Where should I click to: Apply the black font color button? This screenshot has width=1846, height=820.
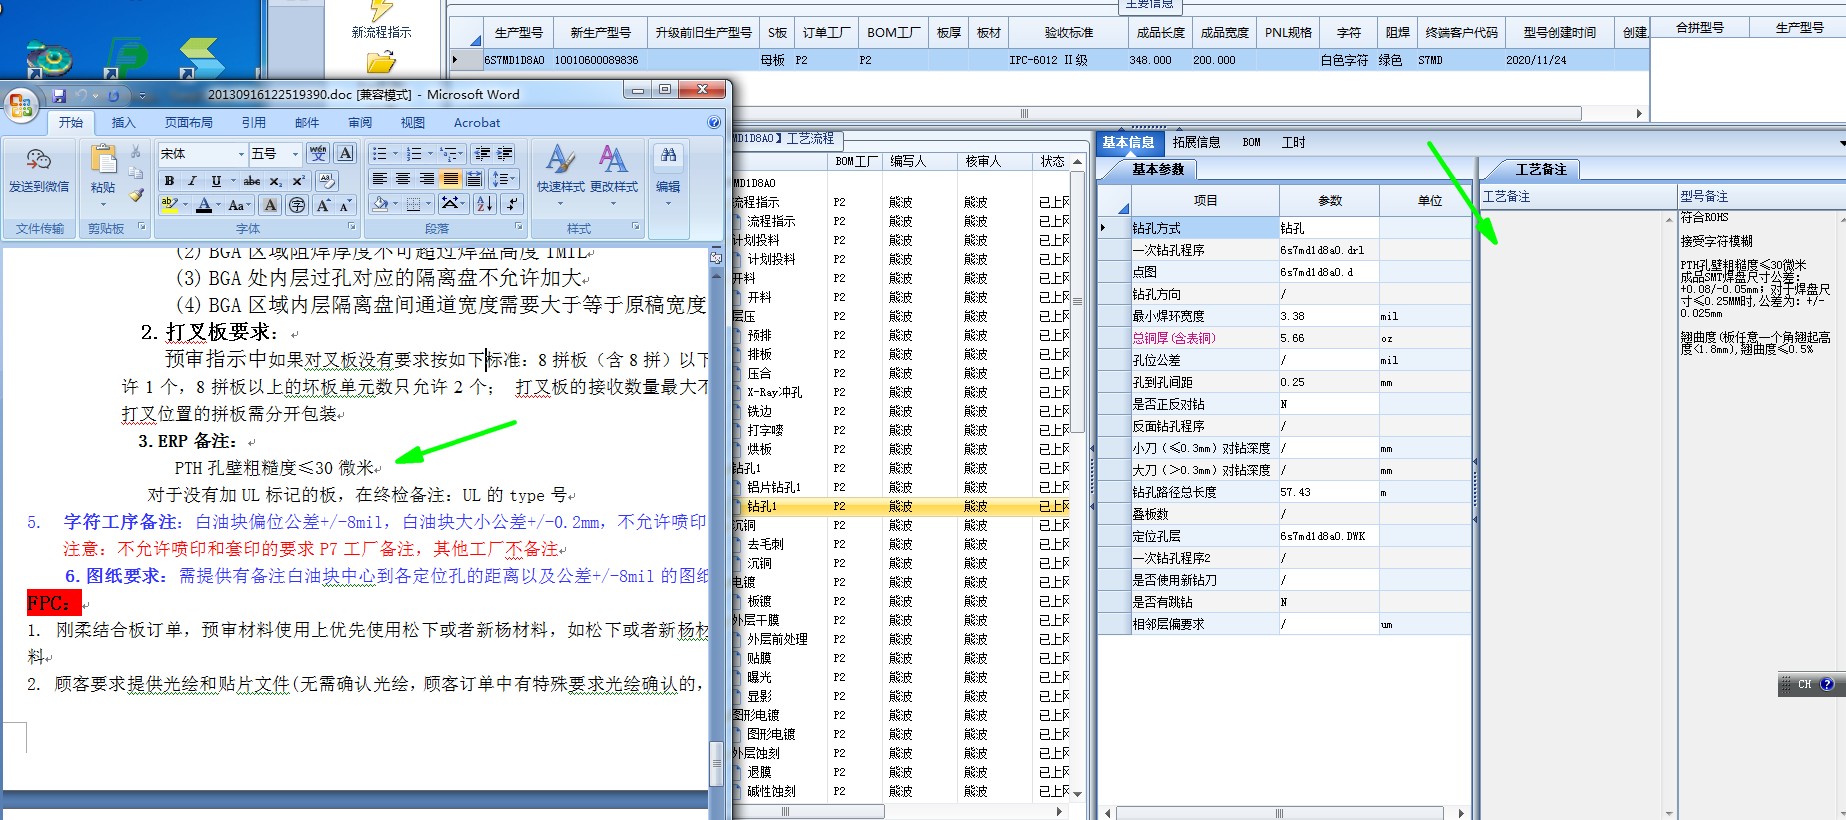tap(204, 205)
